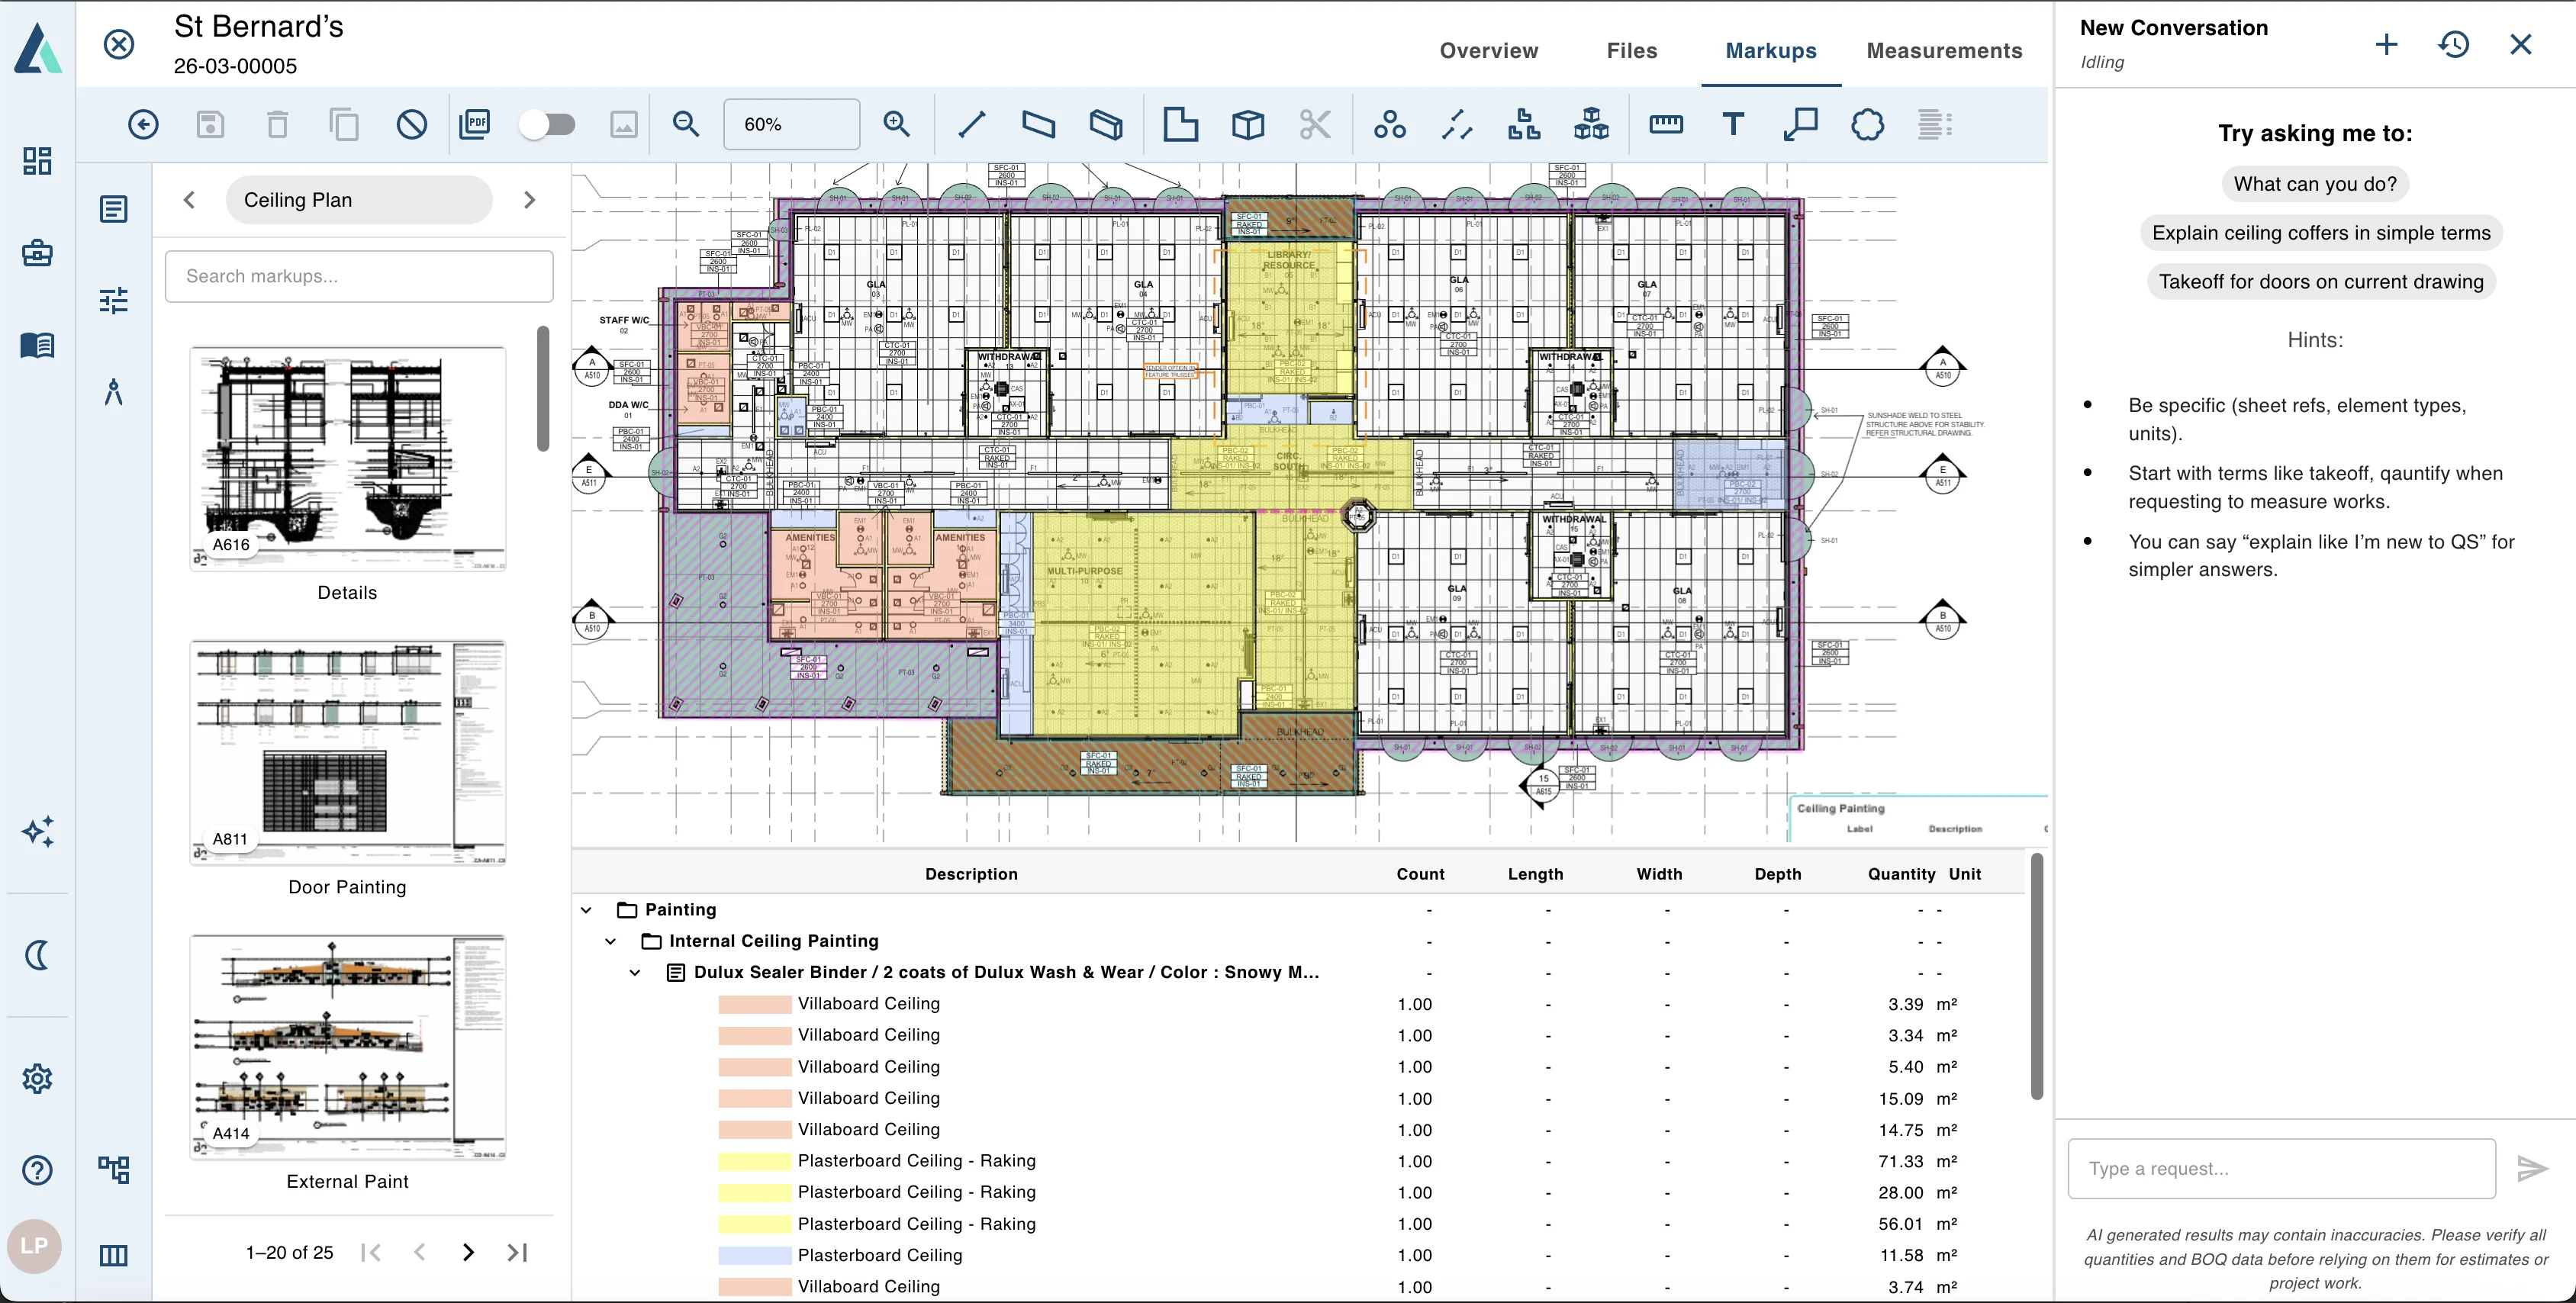Open the A616 Details thumbnail
The height and width of the screenshot is (1303, 2576).
[347, 459]
